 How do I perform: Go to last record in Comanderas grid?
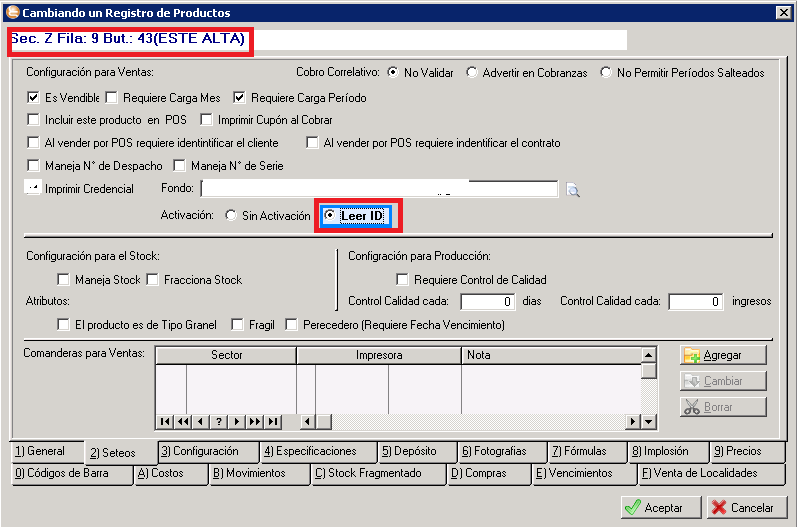click(273, 421)
